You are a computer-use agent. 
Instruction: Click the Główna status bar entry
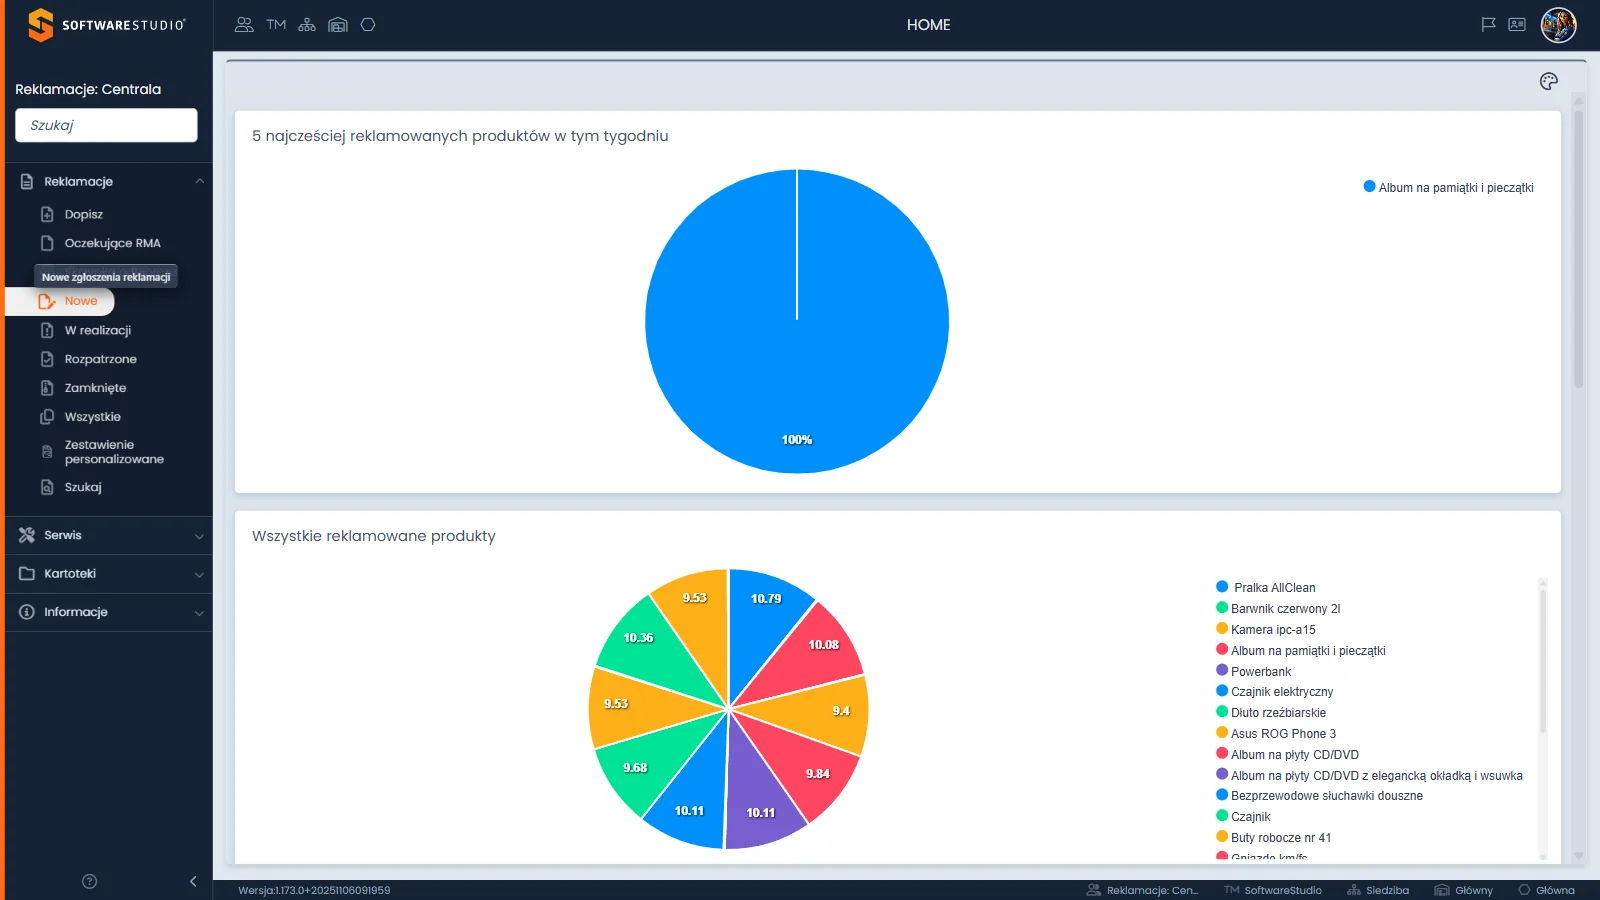click(x=1546, y=890)
